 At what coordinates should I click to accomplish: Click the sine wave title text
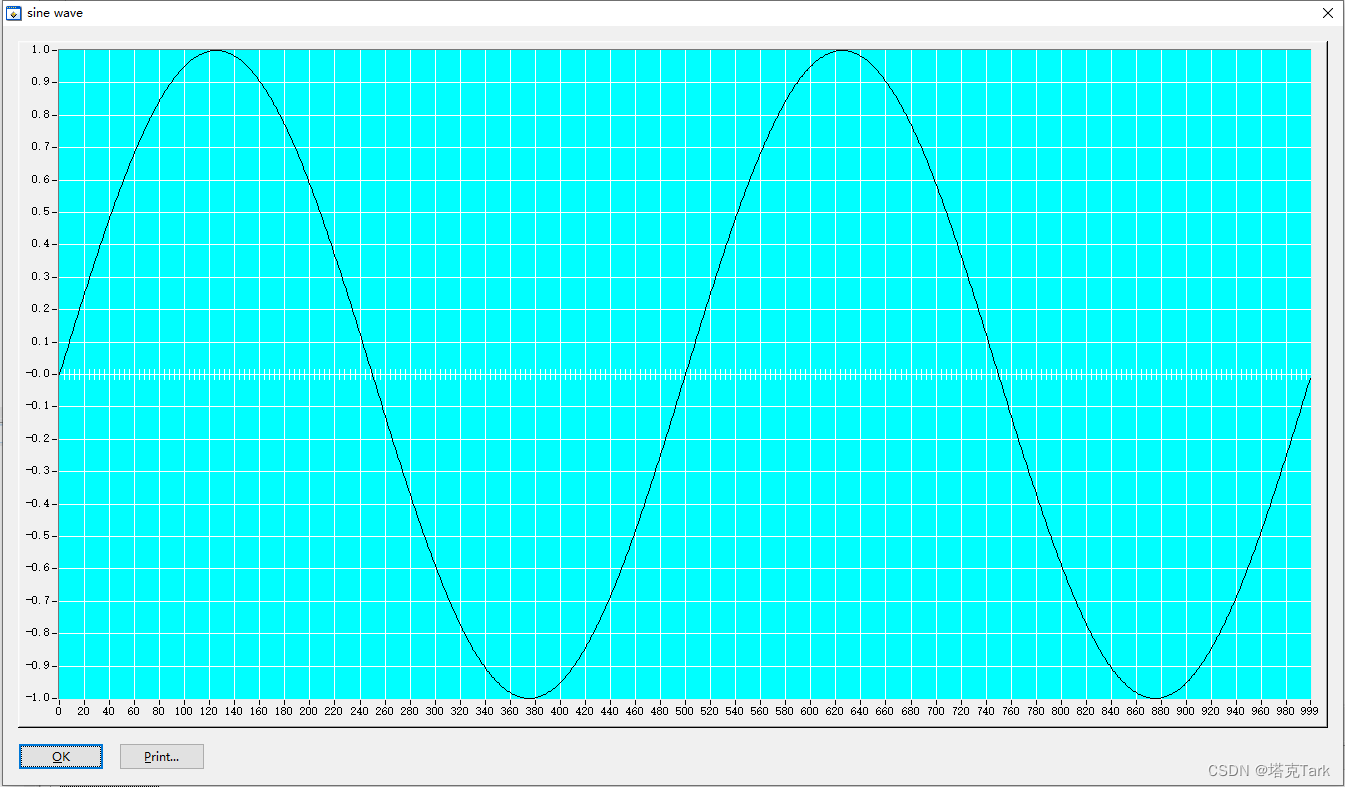coord(55,13)
